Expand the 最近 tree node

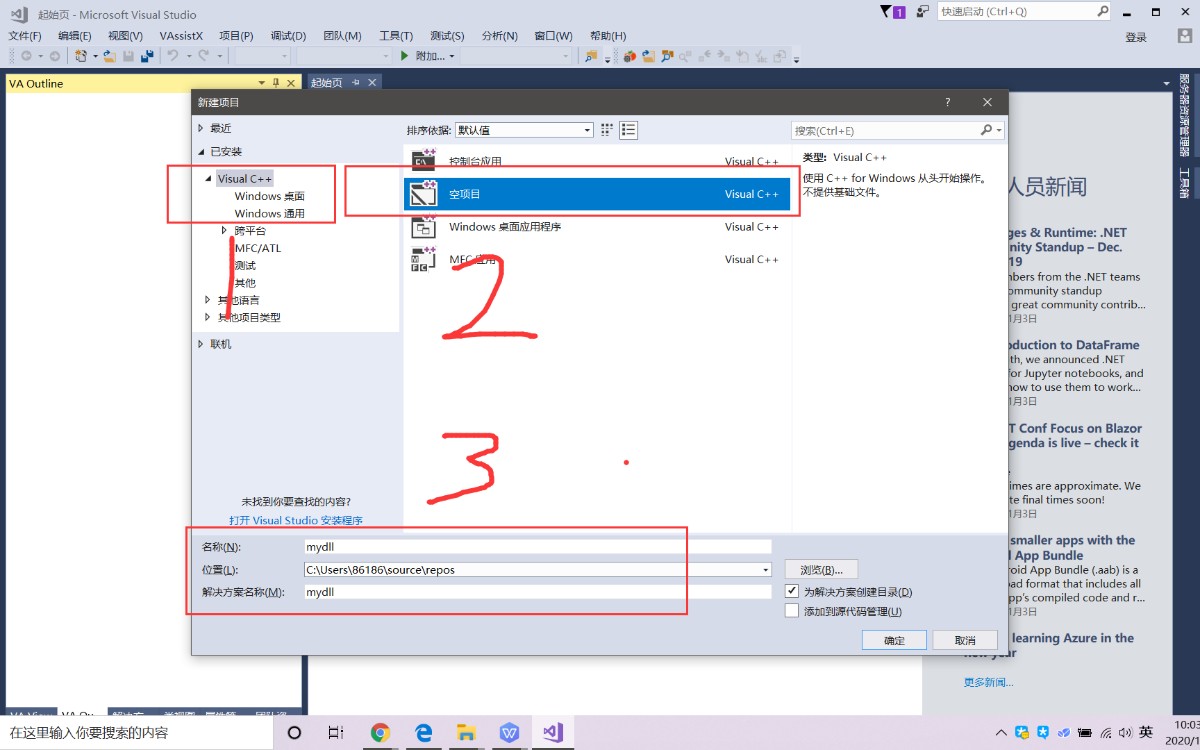coord(201,128)
